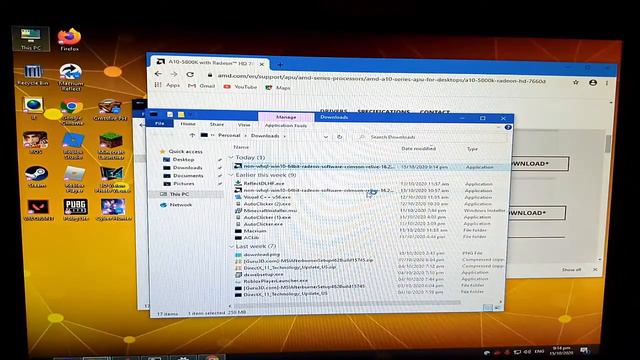Click Chrome forward arrow button
This screenshot has width=640, height=360.
(174, 74)
